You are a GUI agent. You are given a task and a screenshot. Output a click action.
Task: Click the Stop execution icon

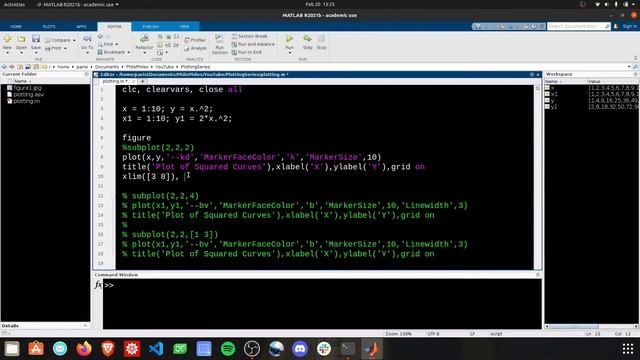pos(321,39)
